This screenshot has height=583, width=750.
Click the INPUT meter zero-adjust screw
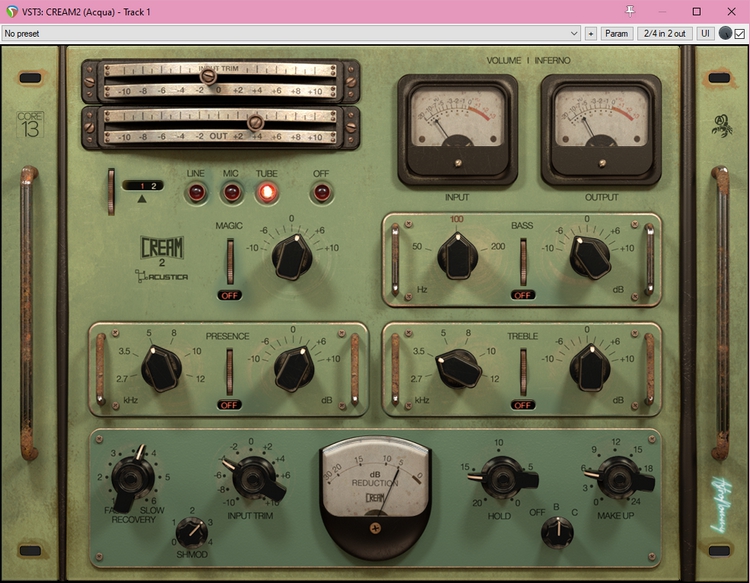point(458,163)
